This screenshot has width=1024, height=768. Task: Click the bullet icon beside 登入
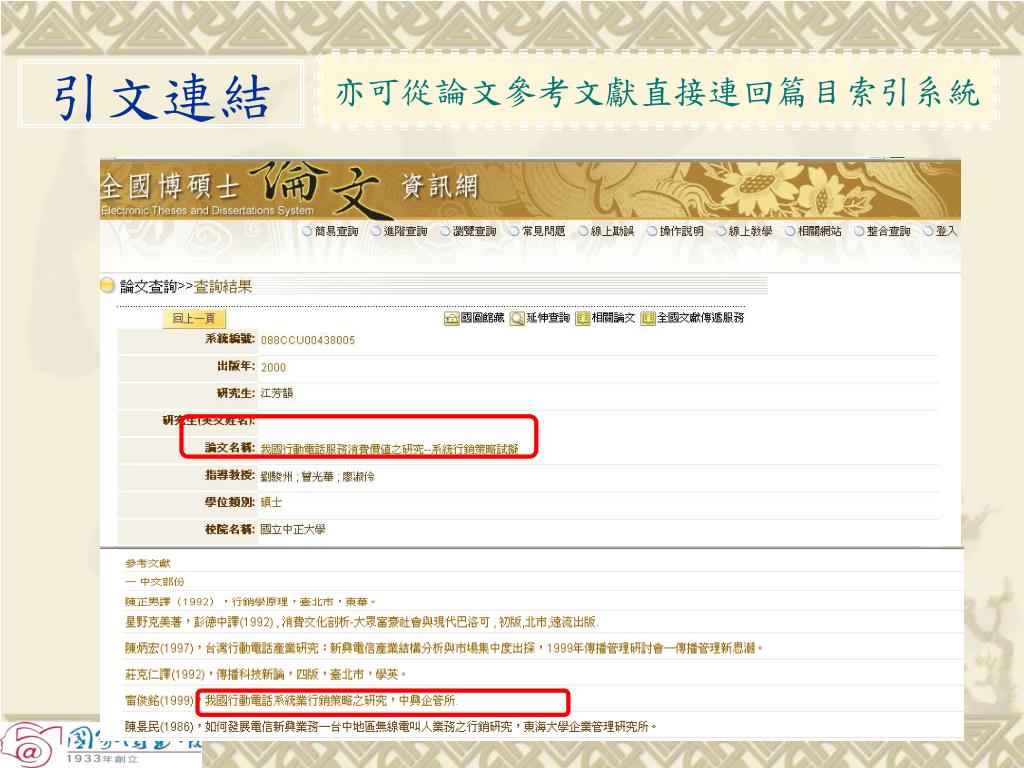928,231
